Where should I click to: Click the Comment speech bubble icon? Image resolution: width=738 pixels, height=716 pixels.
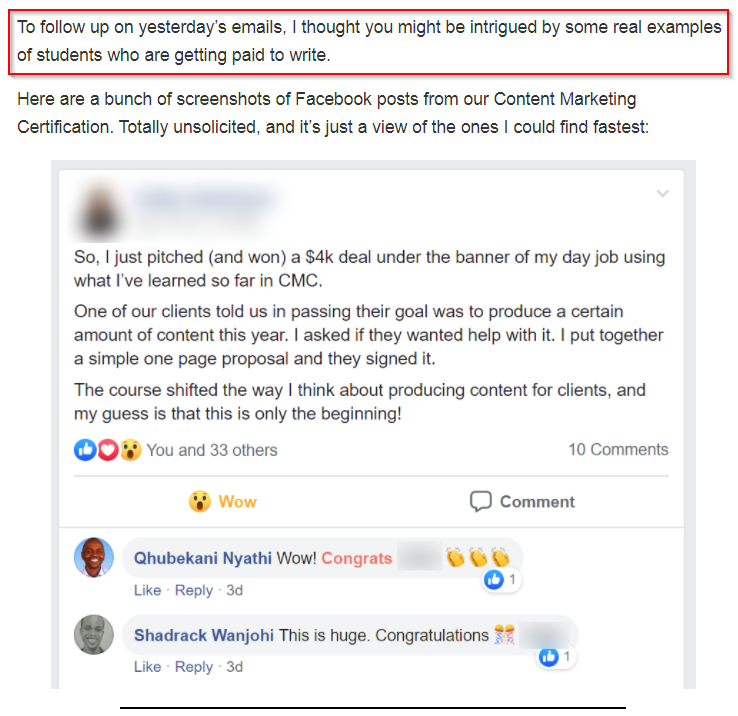481,501
